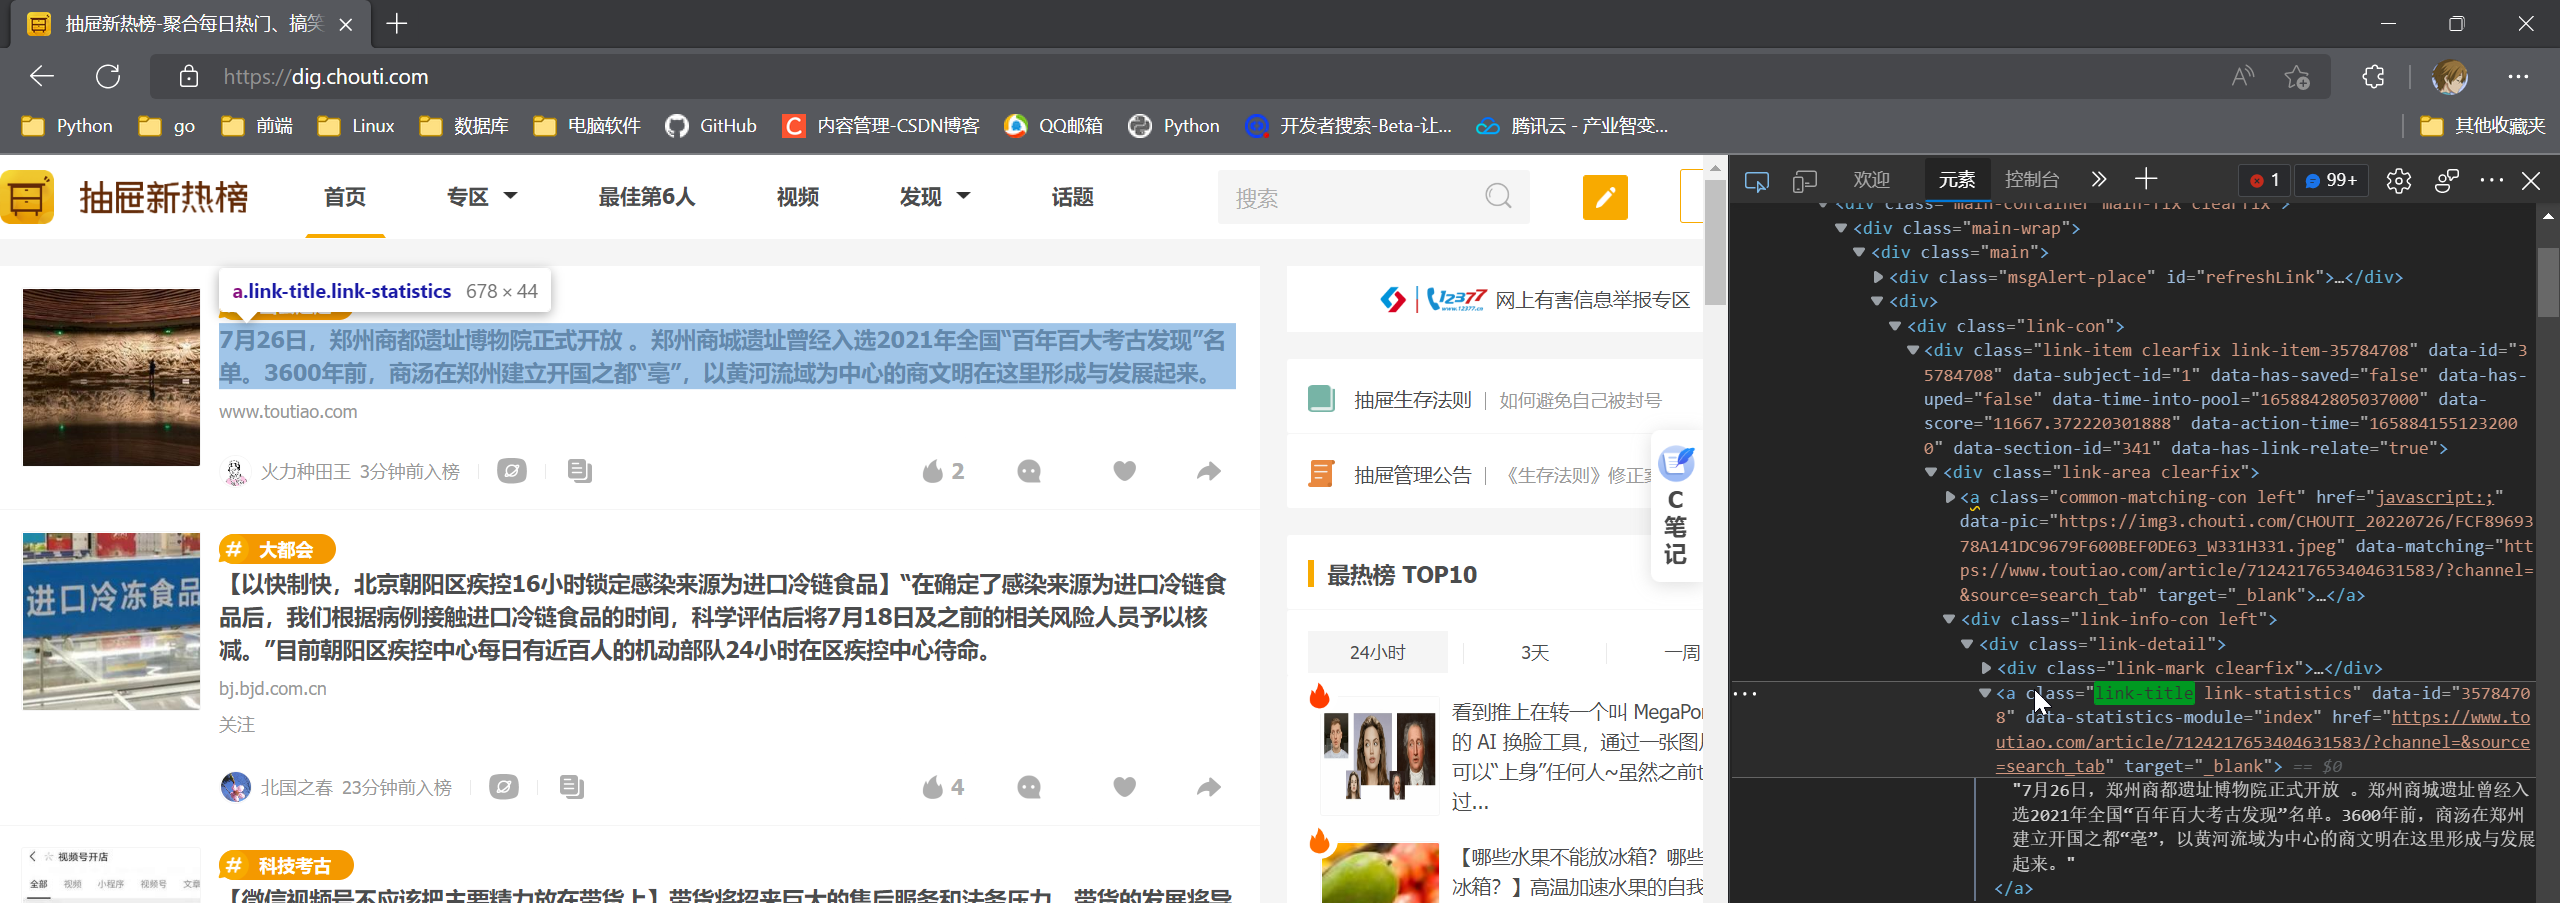The width and height of the screenshot is (2560, 903).
Task: Collapse the link-area clearfix div node
Action: pyautogui.click(x=1931, y=472)
